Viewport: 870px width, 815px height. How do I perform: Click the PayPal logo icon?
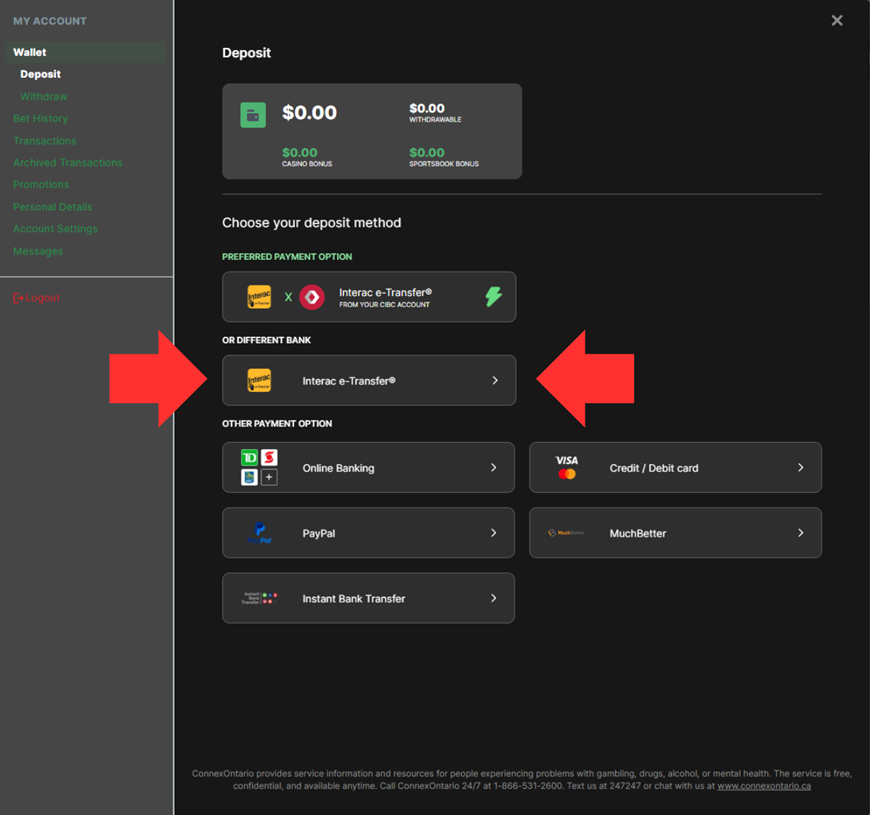pos(259,533)
